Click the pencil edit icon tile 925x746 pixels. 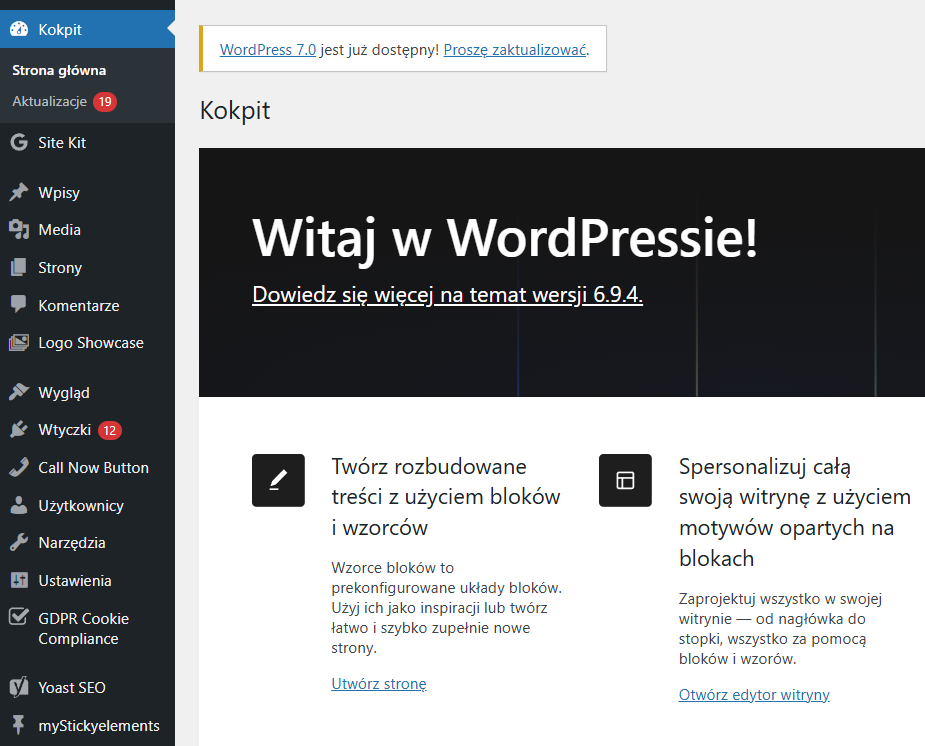coord(278,480)
